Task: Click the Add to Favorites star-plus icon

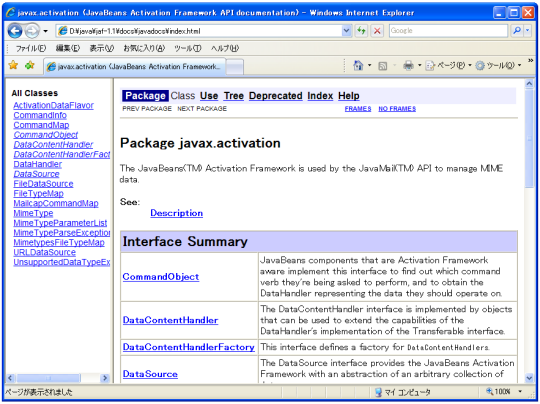Action: 30,65
